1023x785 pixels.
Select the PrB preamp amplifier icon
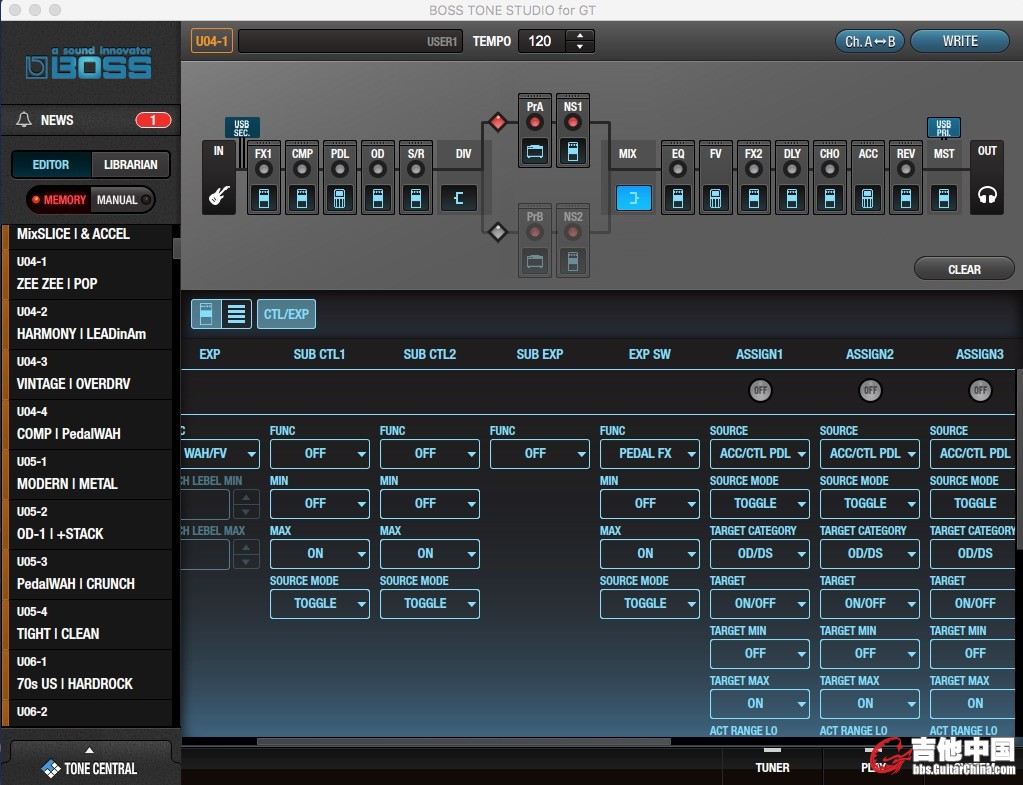(534, 262)
